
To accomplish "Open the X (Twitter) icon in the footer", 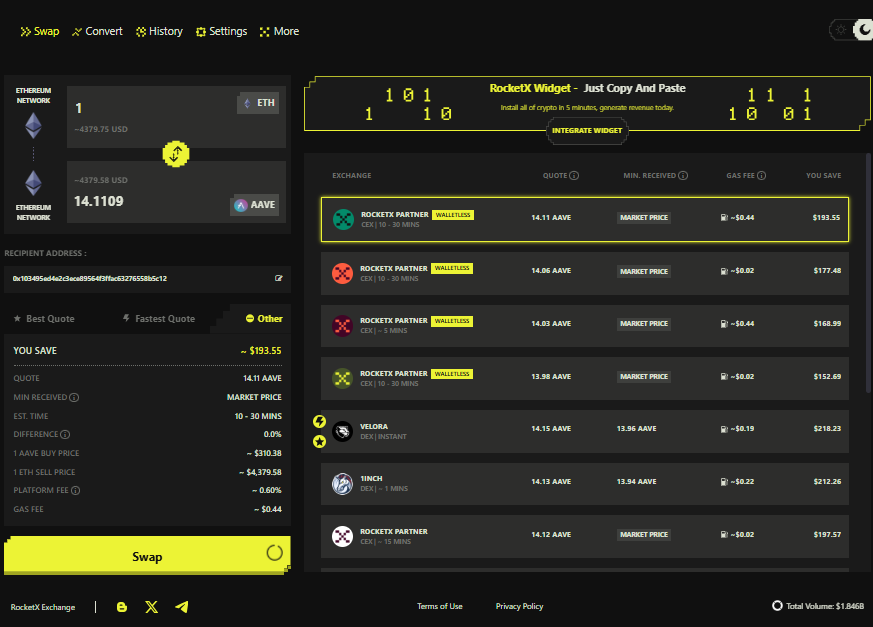I will click(x=151, y=607).
